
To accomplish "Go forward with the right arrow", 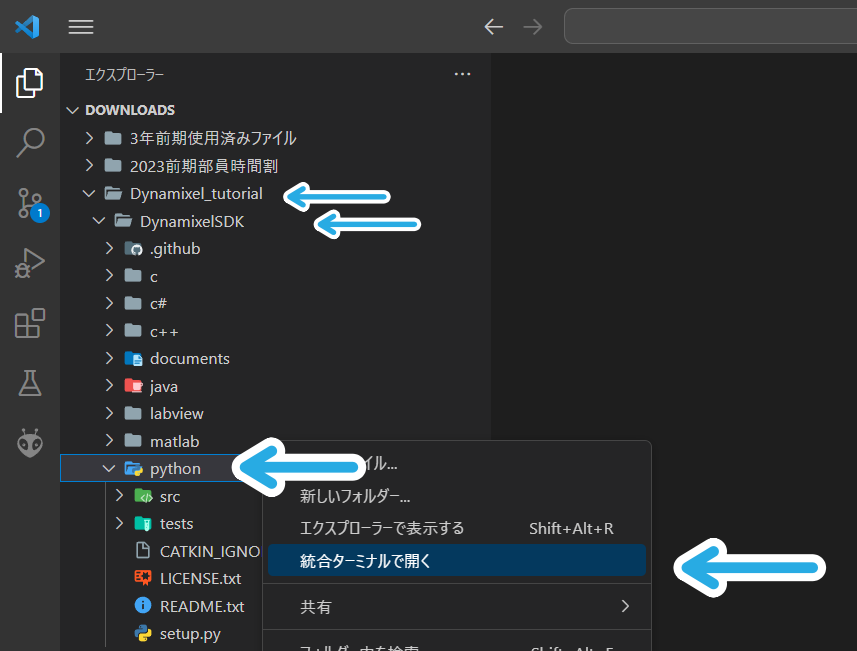I will [532, 26].
